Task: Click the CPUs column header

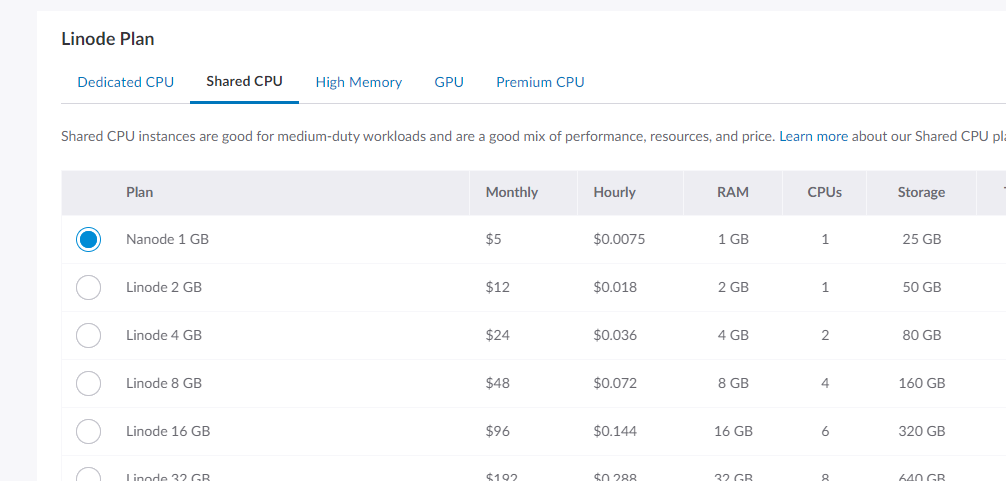Action: tap(824, 192)
